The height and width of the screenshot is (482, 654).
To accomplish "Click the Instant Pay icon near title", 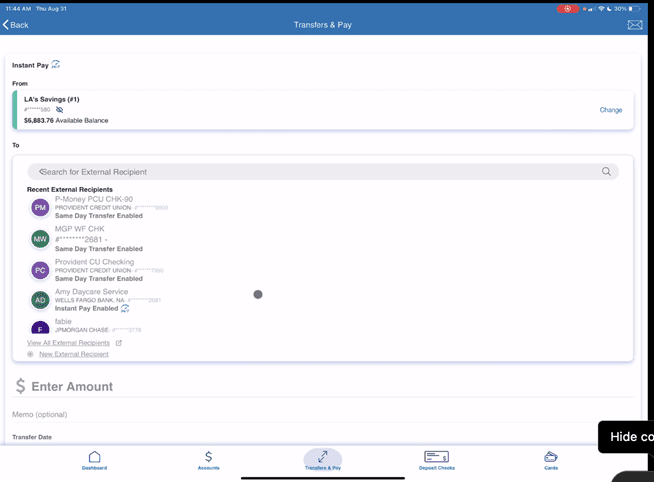I will (x=56, y=65).
